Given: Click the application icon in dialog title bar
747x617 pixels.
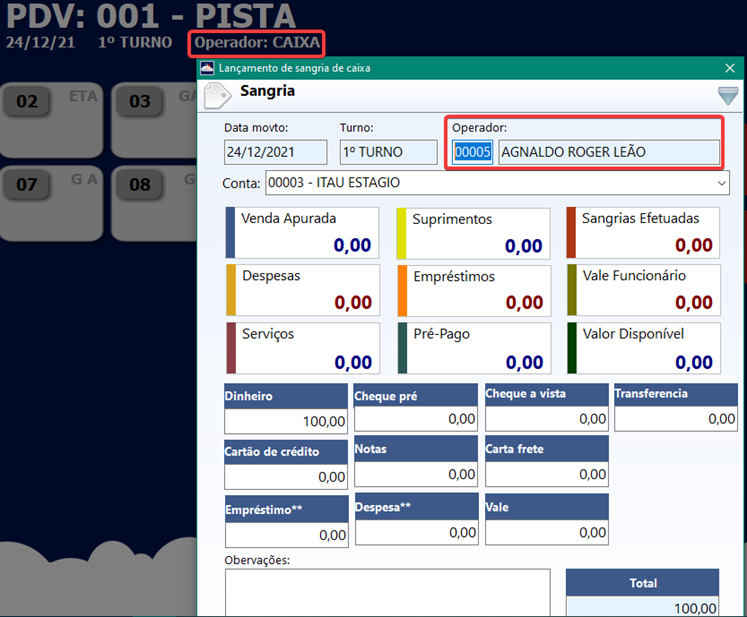Looking at the screenshot, I should click(x=207, y=68).
